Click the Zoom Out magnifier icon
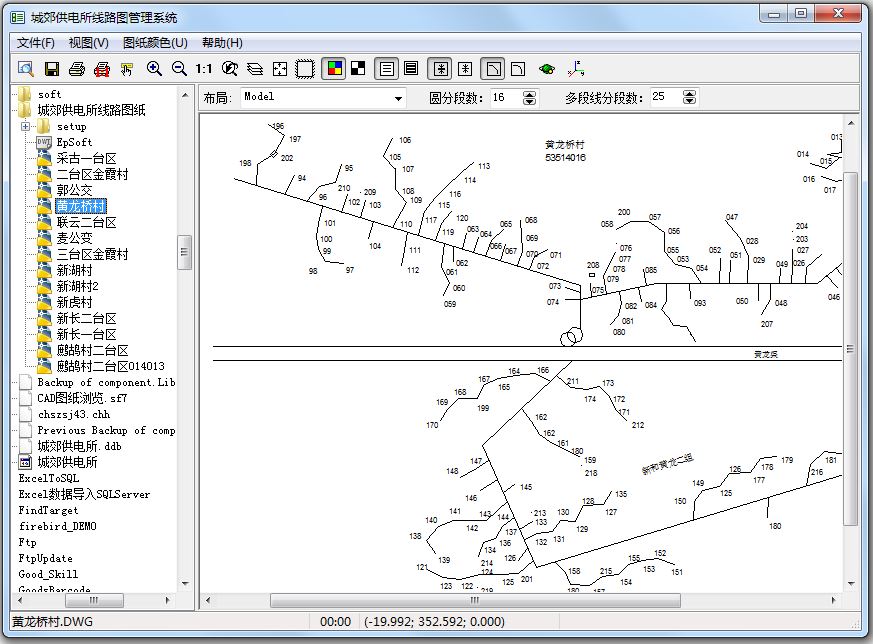The height and width of the screenshot is (644, 873). [179, 69]
